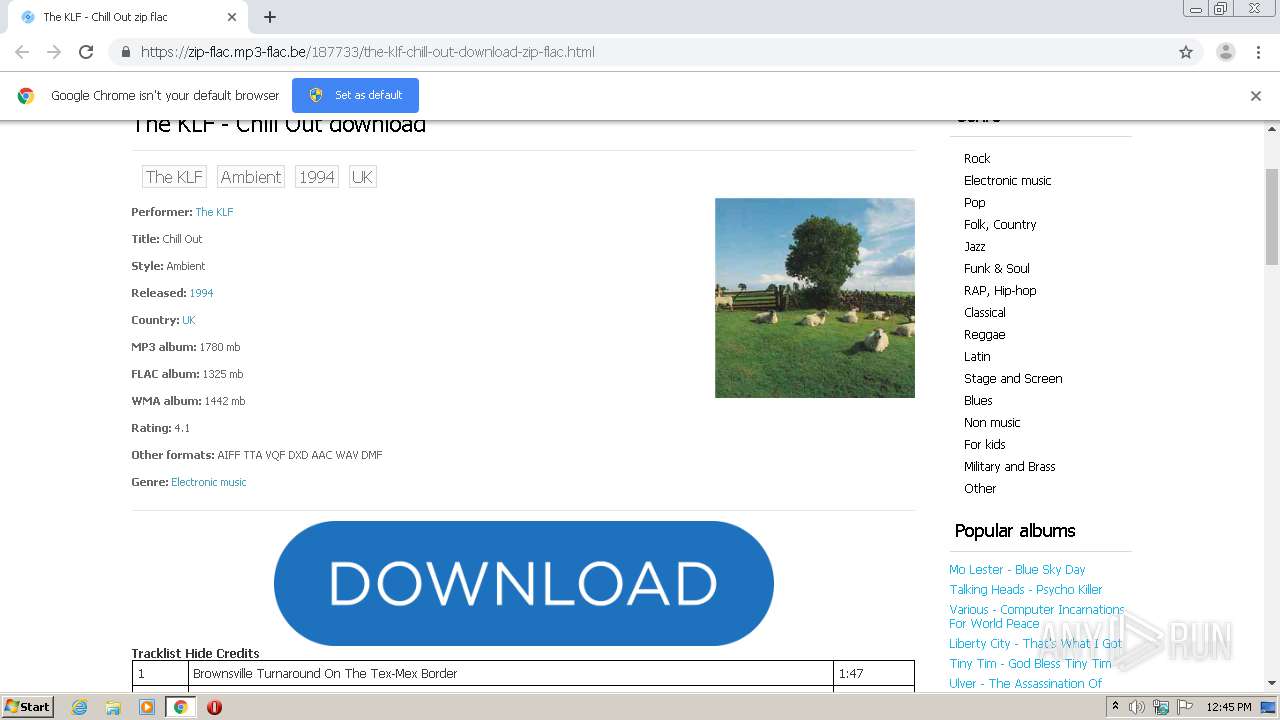Click Hide Credits next to Tracklist
Image resolution: width=1280 pixels, height=720 pixels.
coord(222,653)
